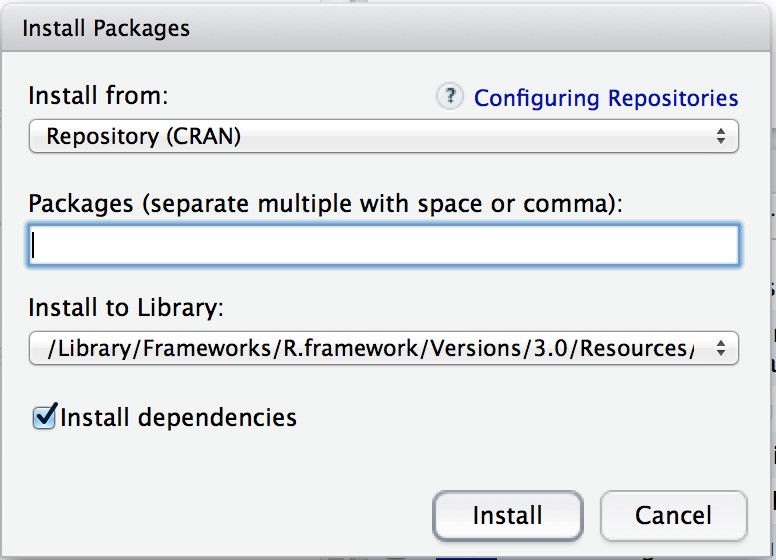The image size is (776, 560).
Task: Open the Install from dropdown
Action: point(383,136)
